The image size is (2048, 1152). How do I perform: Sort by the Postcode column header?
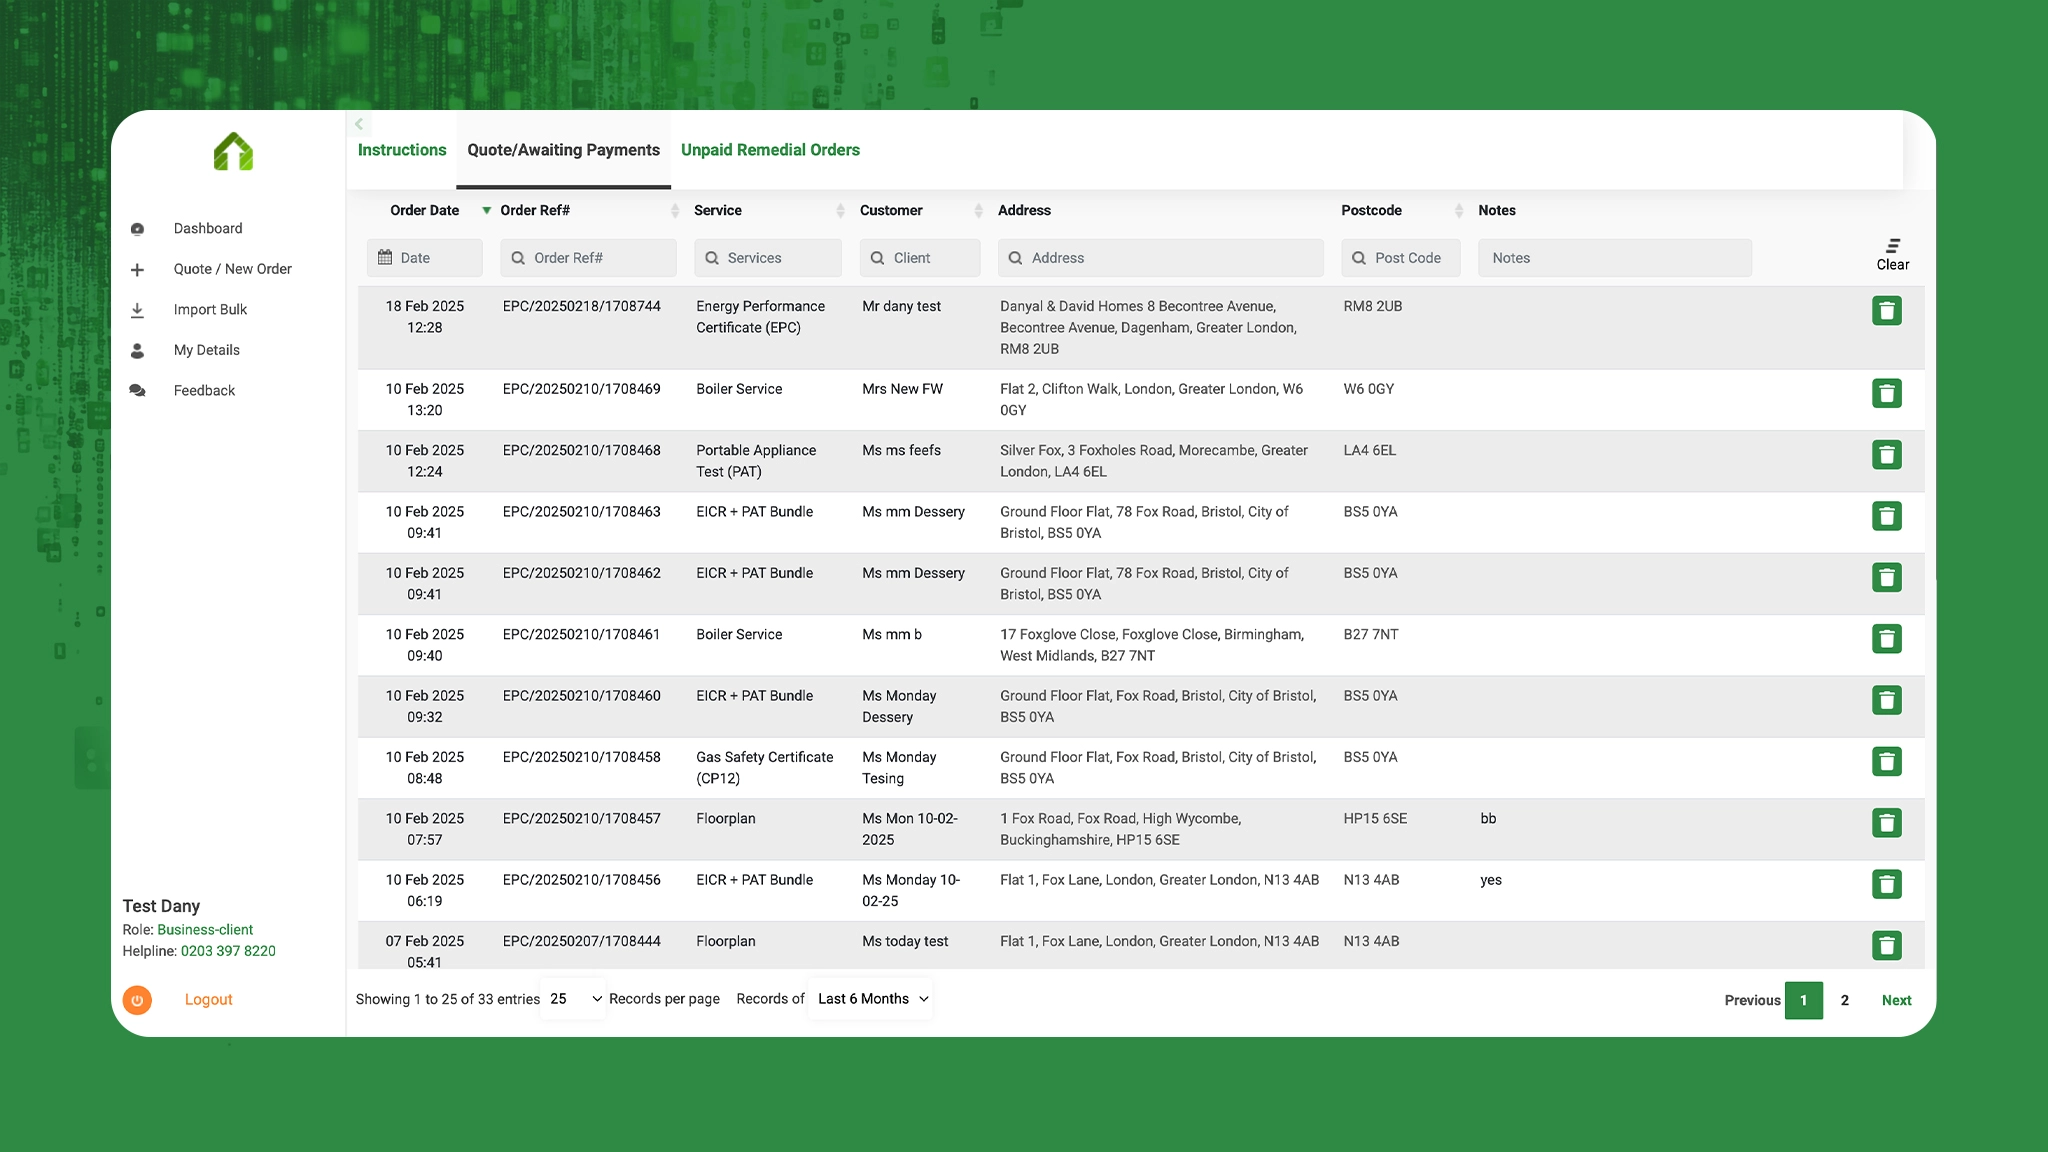click(1371, 210)
